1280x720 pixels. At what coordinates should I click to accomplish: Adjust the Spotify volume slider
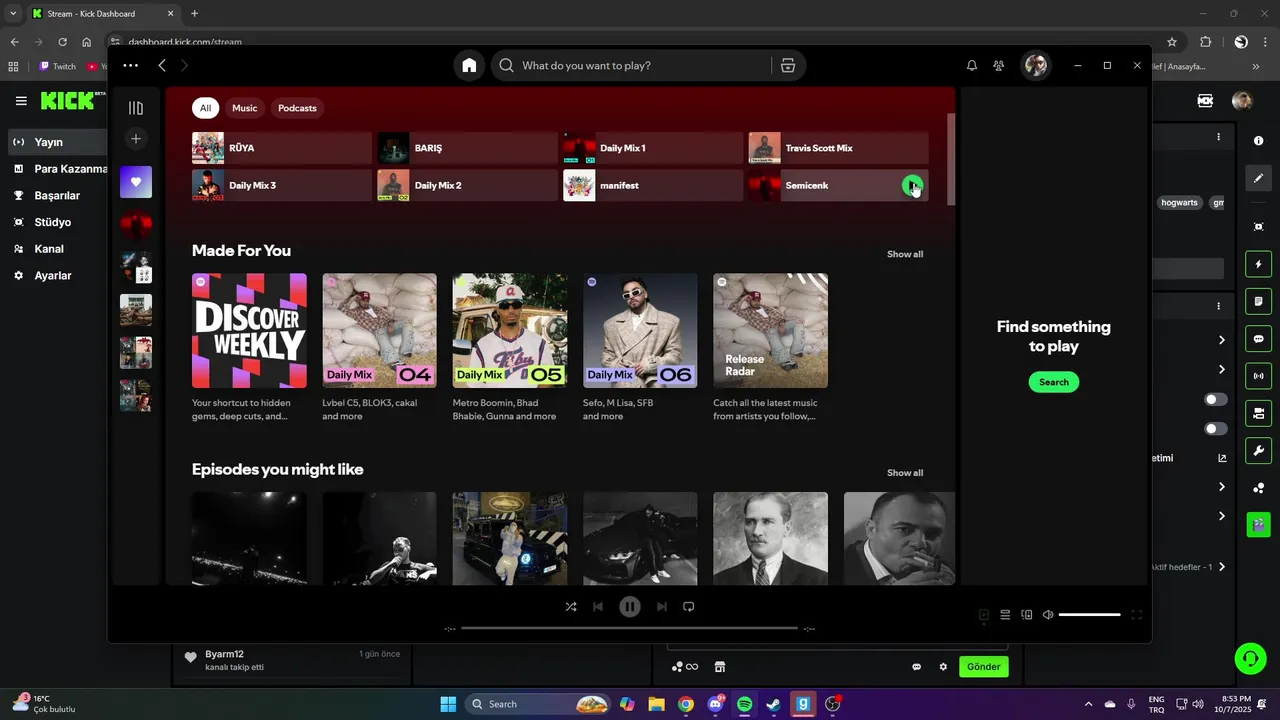pyautogui.click(x=1089, y=615)
